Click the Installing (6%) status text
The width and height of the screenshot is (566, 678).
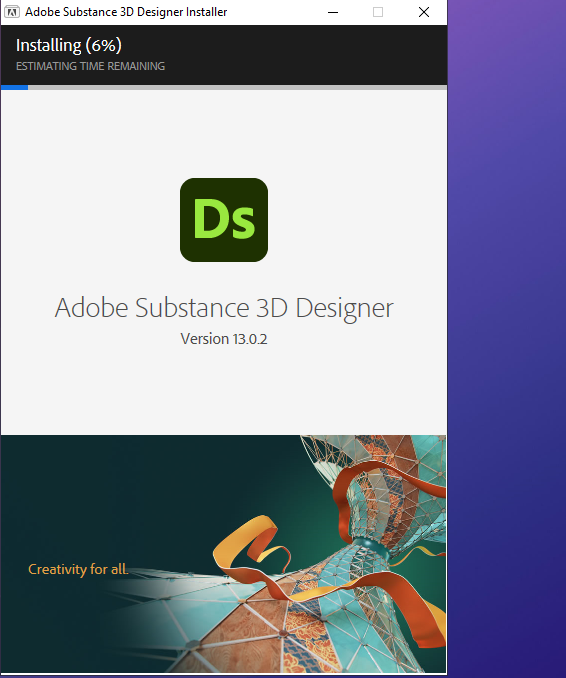click(69, 45)
